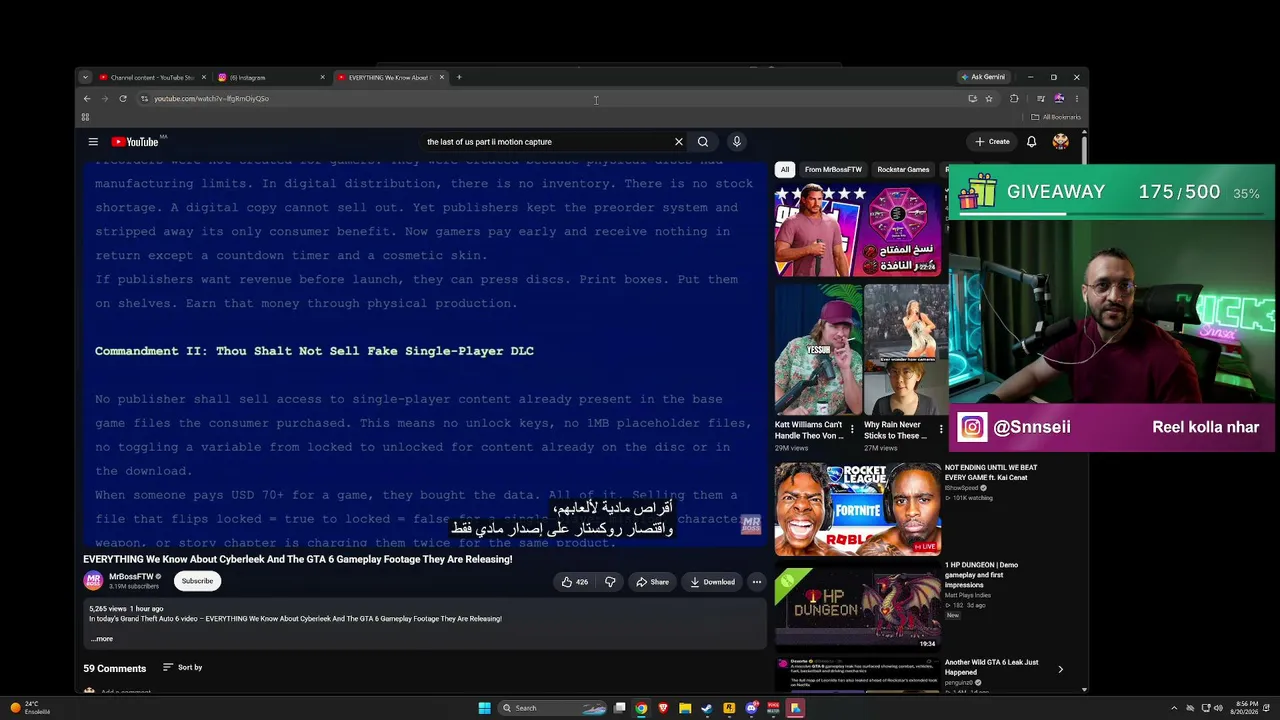Close the Instagram browser tab

pos(322,77)
